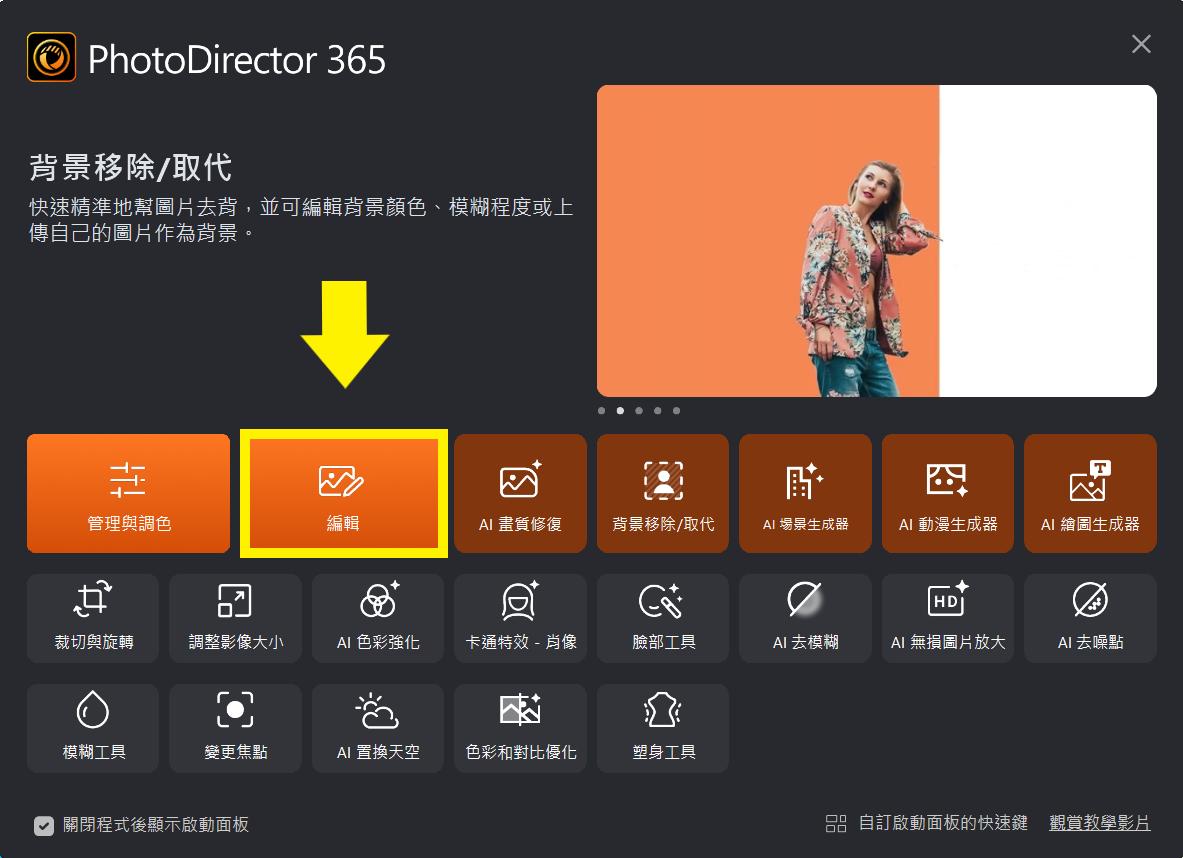Click the PhotoDirector 365 logo icon

51,57
